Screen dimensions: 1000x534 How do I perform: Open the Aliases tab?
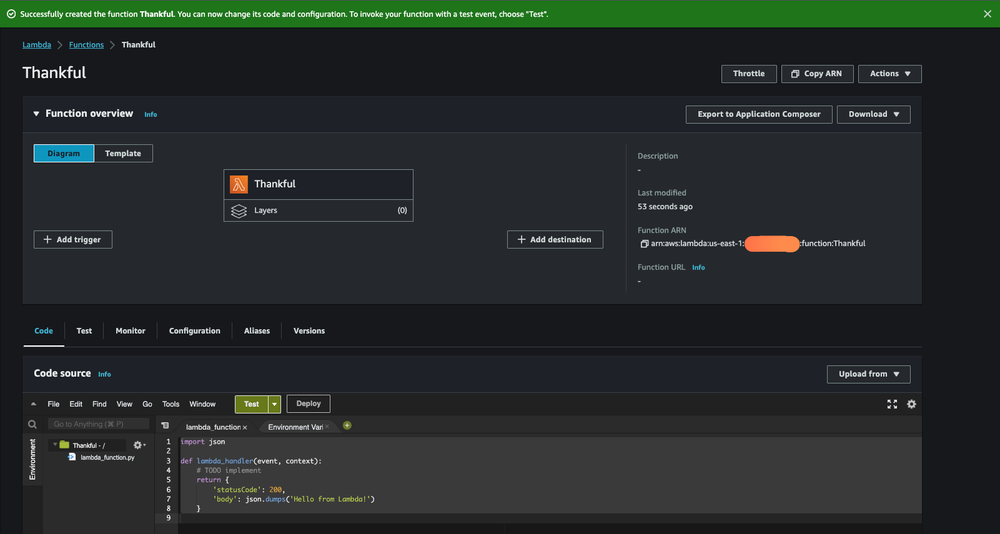tap(257, 330)
